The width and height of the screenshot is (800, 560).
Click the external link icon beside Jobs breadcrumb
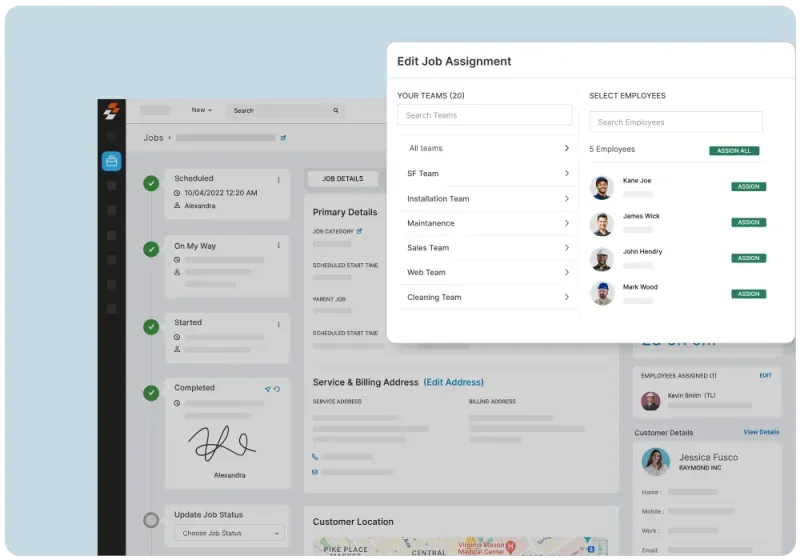click(283, 138)
